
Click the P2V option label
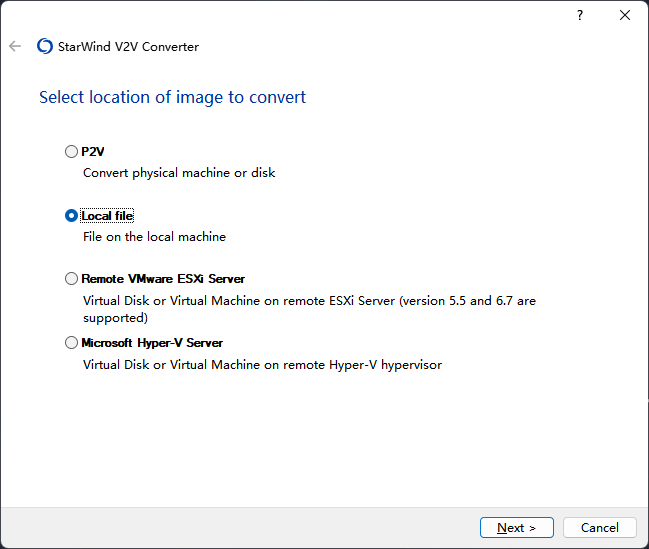93,152
